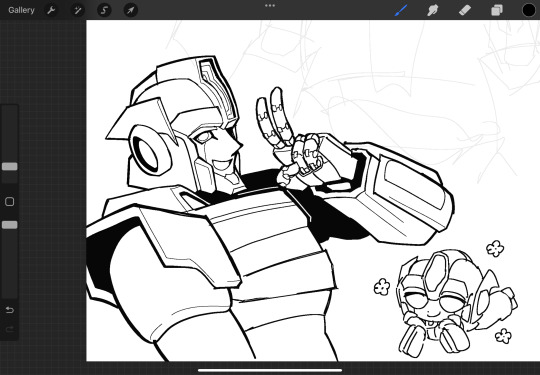Select the Smudge finger tool
Screen dimensions: 540x375
432,10
